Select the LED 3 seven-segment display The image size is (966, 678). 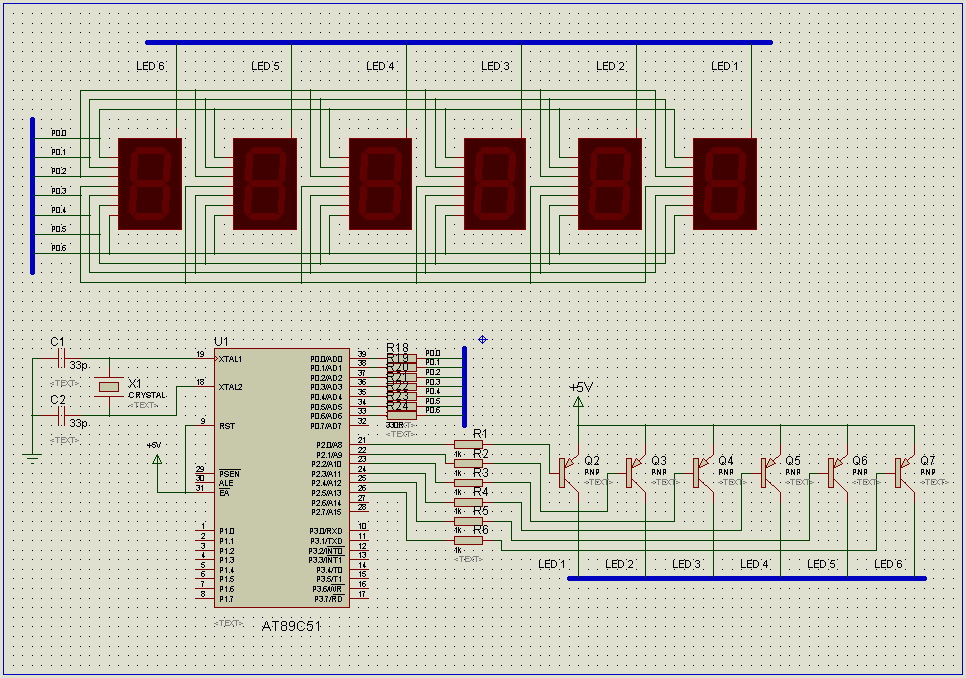pos(495,182)
